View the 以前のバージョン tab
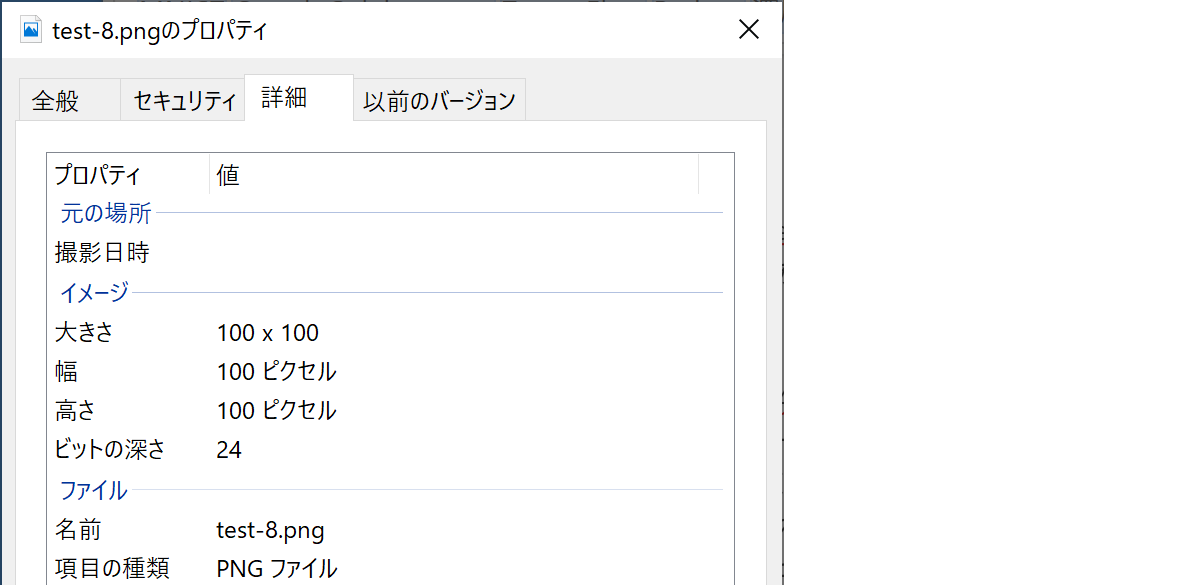This screenshot has height=585, width=1200. click(439, 99)
